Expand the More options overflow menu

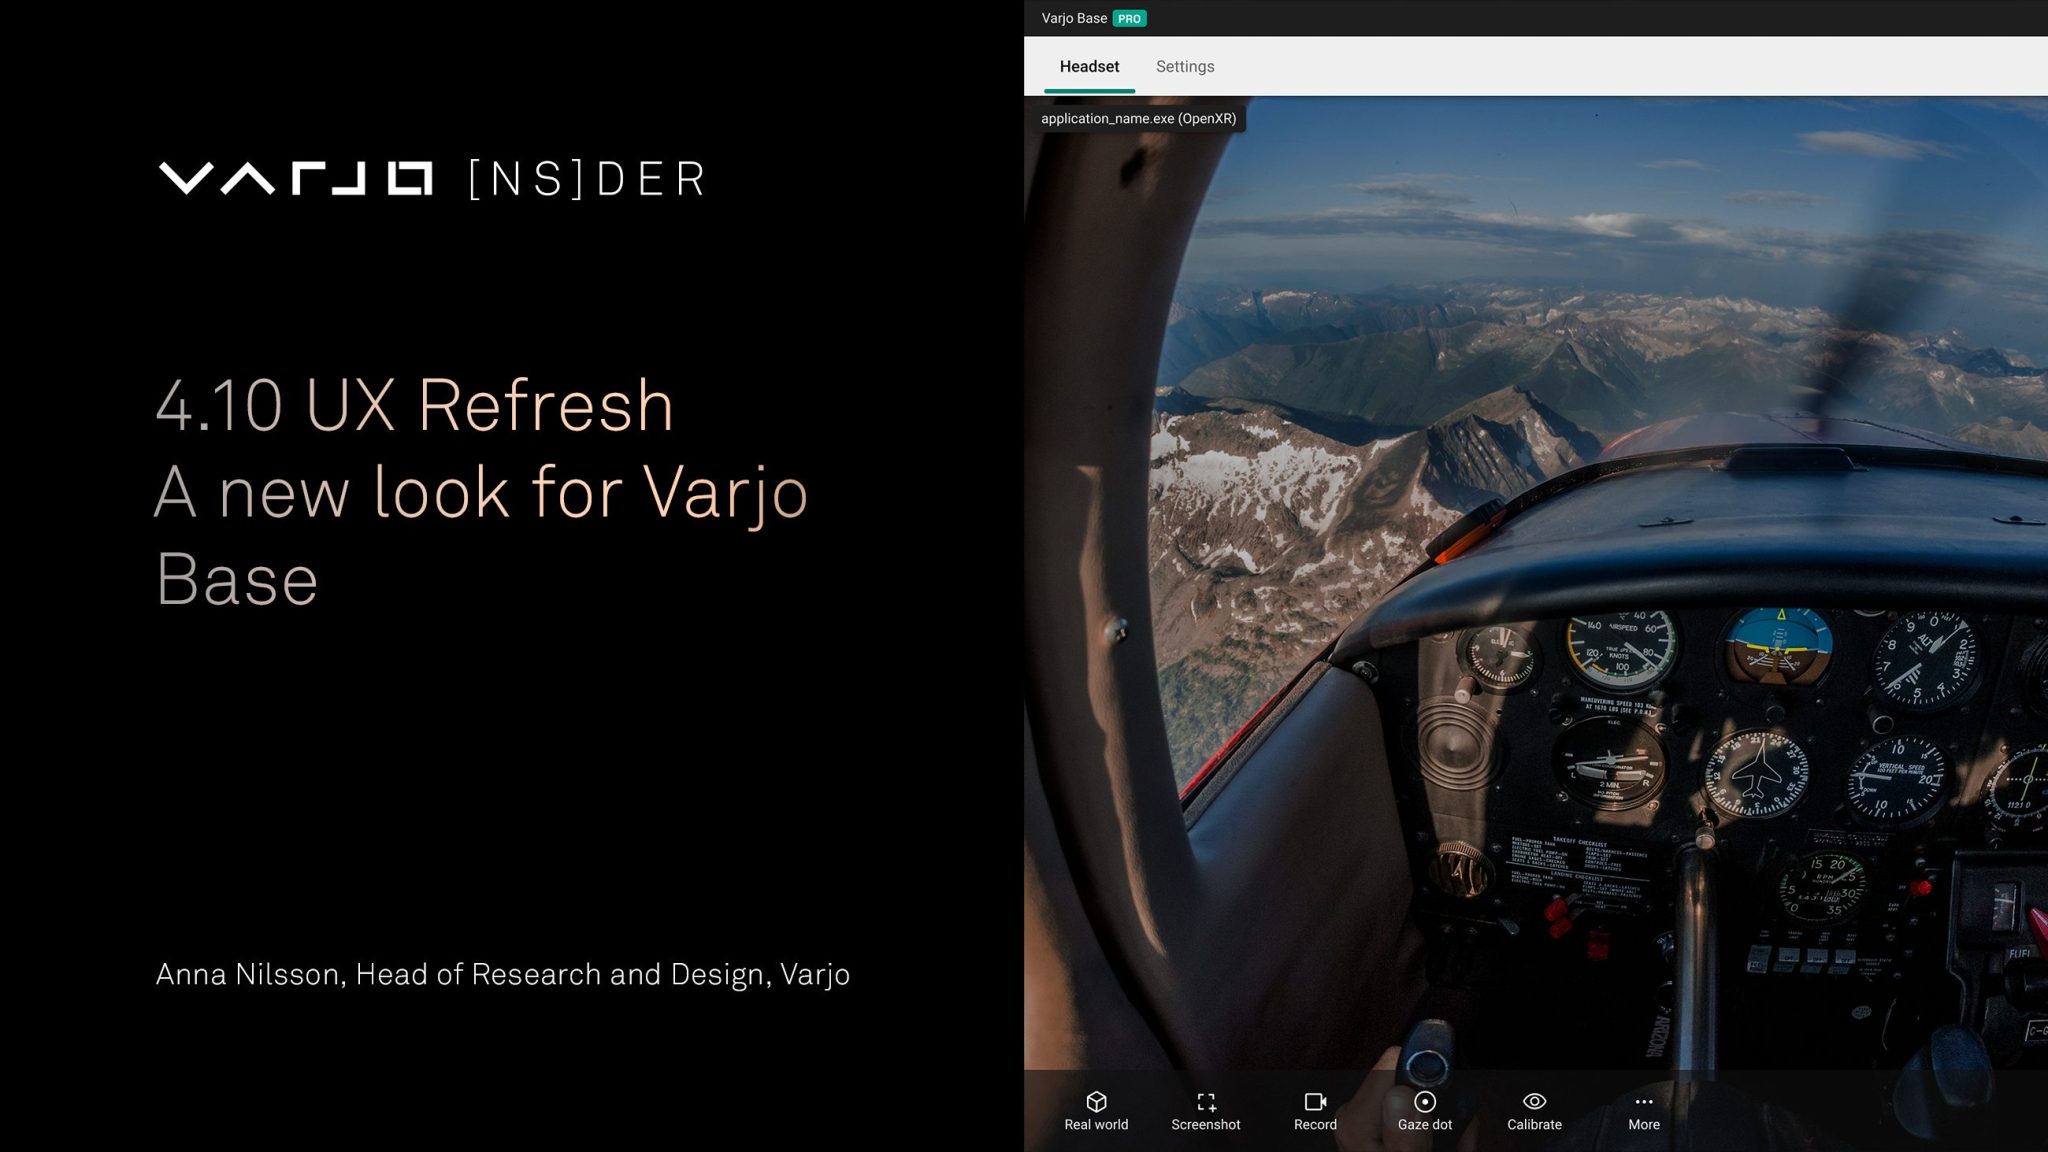(1644, 1110)
